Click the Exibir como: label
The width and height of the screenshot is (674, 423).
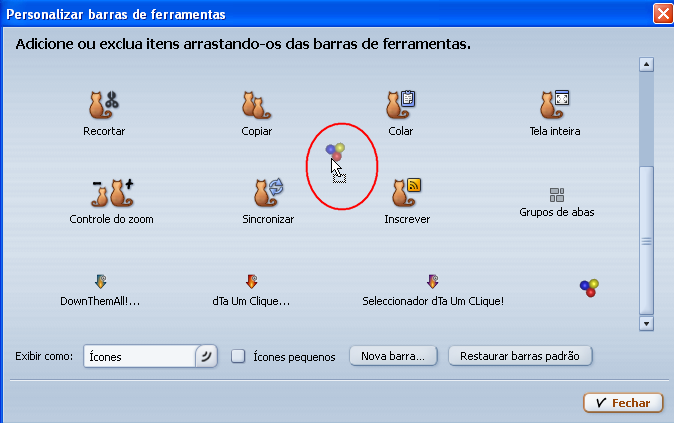coord(44,356)
